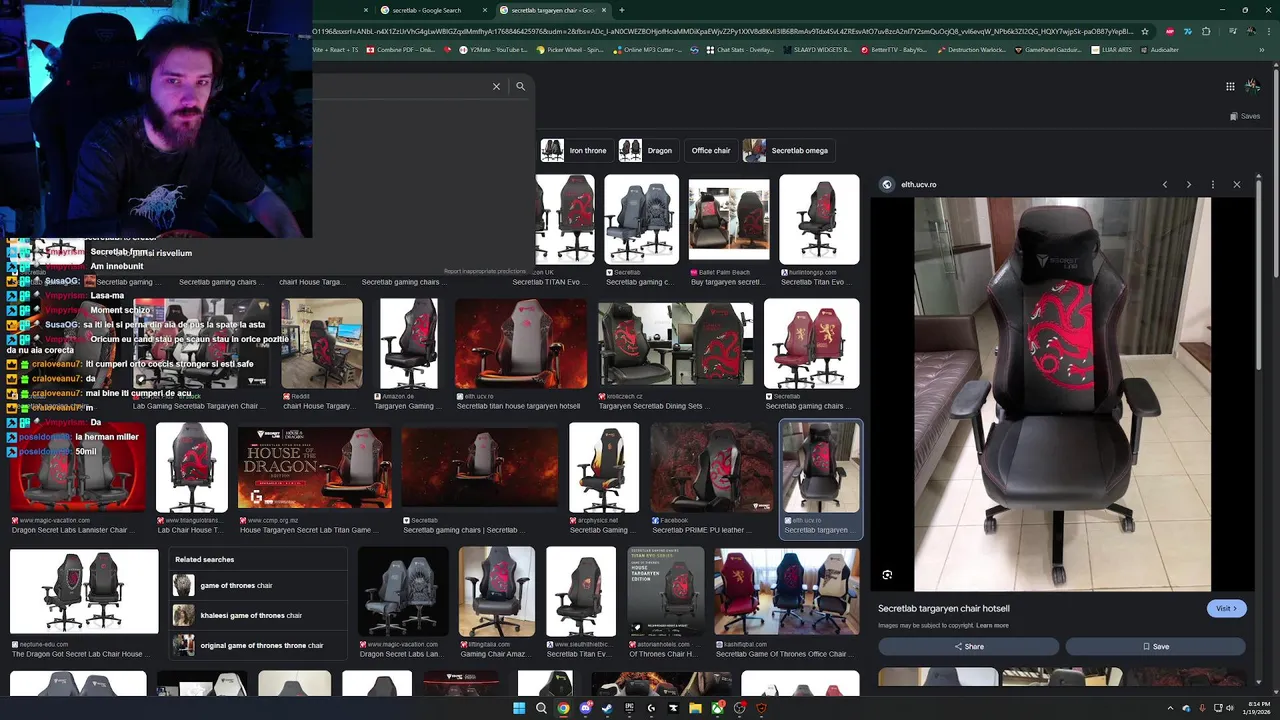Open the BetterTTV bookmark
Image resolution: width=1280 pixels, height=720 pixels.
893,49
